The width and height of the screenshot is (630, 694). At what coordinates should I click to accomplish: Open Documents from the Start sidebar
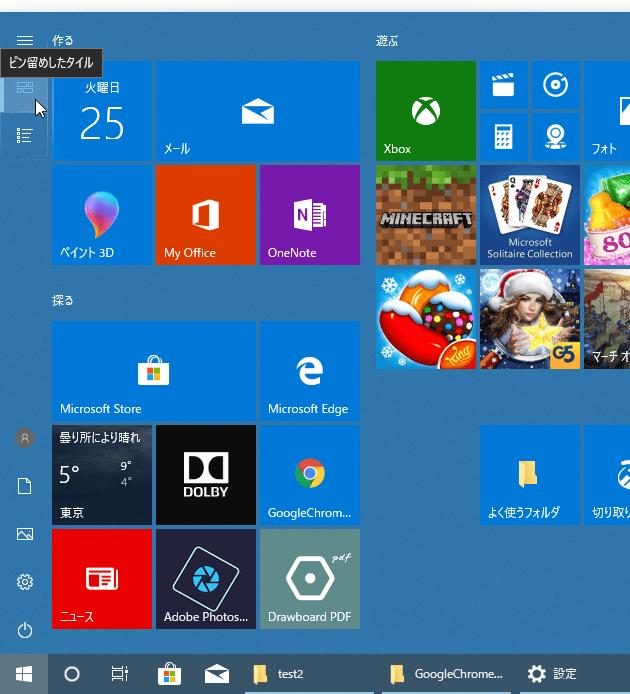(24, 486)
